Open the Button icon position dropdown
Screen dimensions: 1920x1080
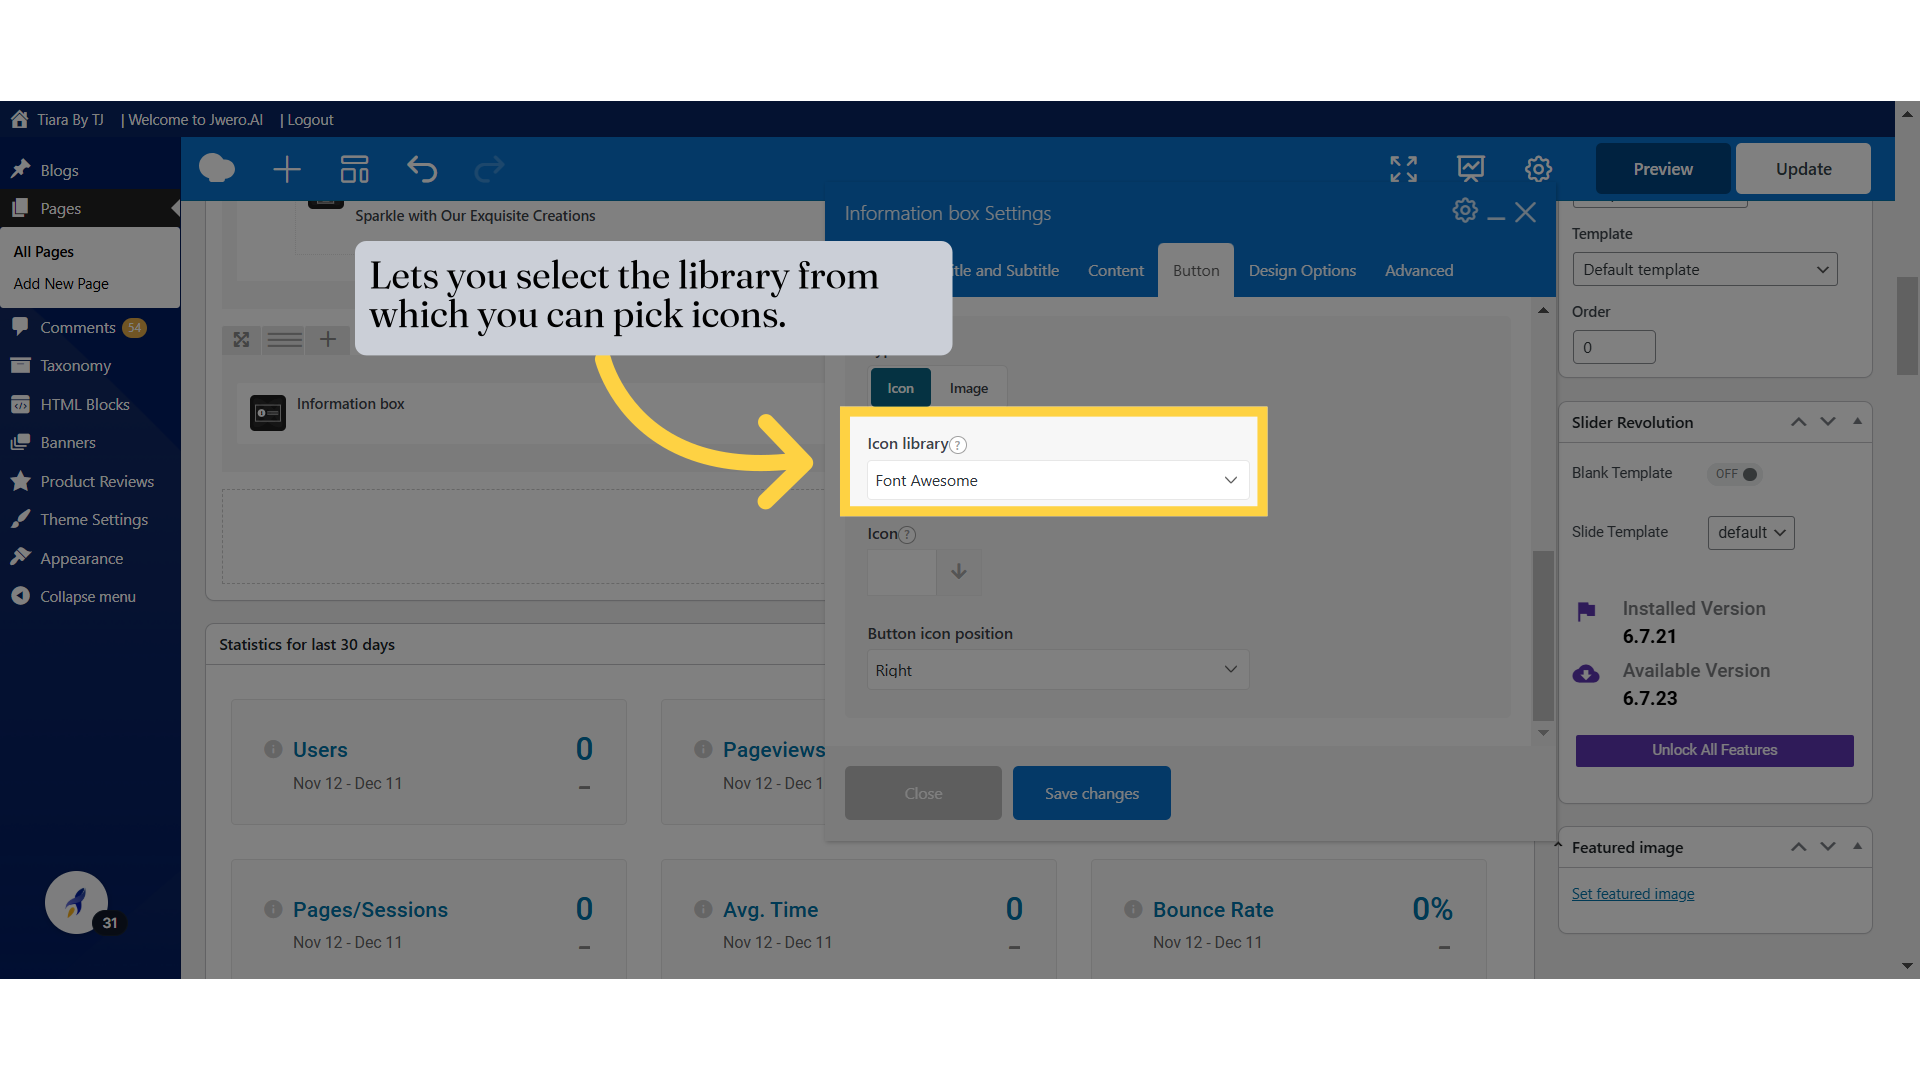click(x=1057, y=670)
